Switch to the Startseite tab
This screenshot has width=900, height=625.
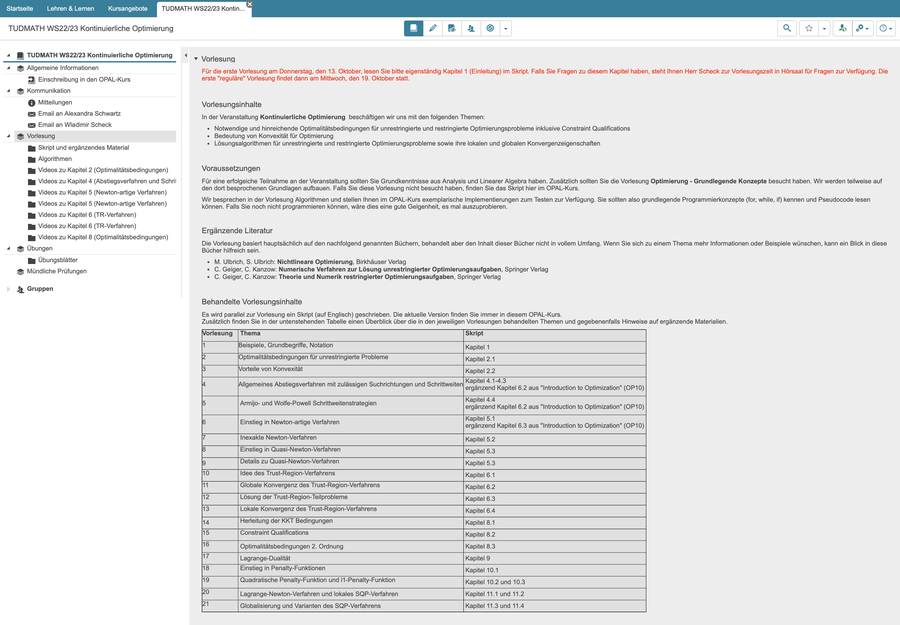click(20, 9)
